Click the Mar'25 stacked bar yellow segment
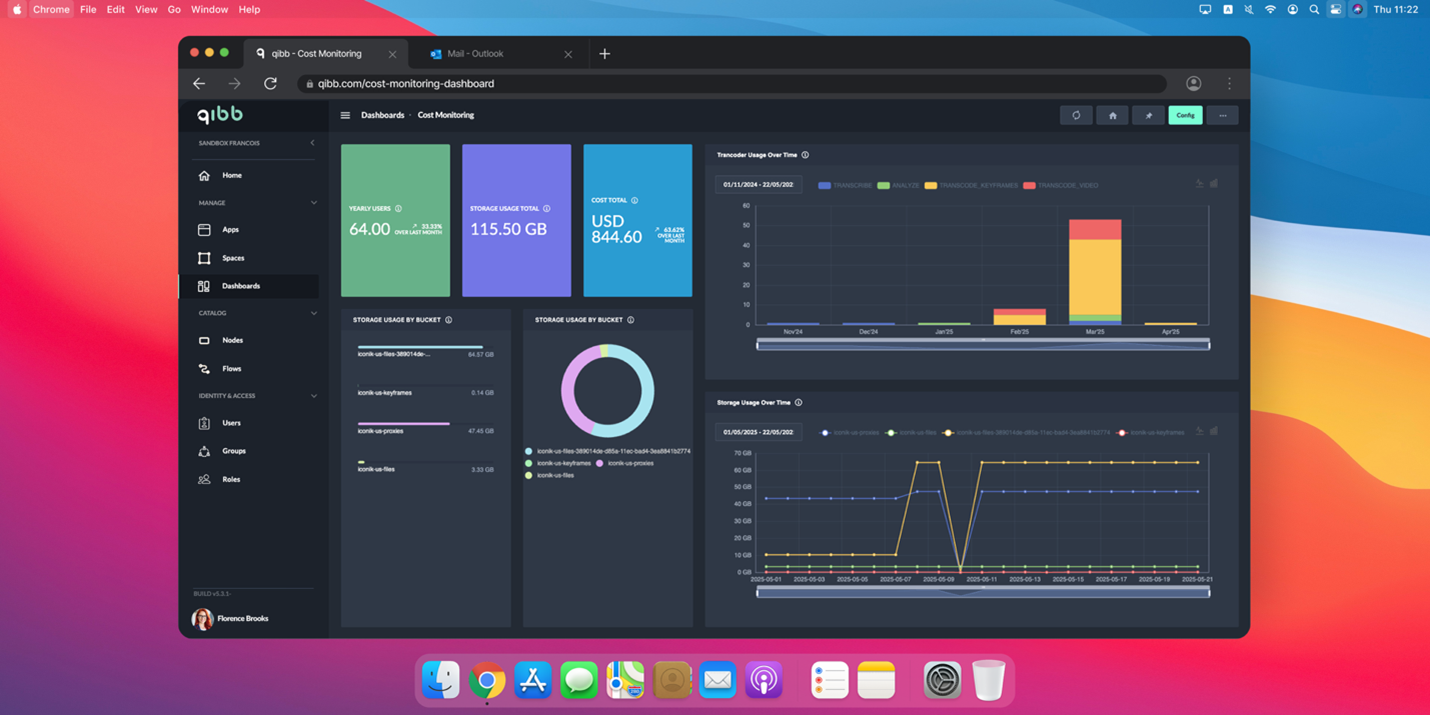 tap(1095, 277)
